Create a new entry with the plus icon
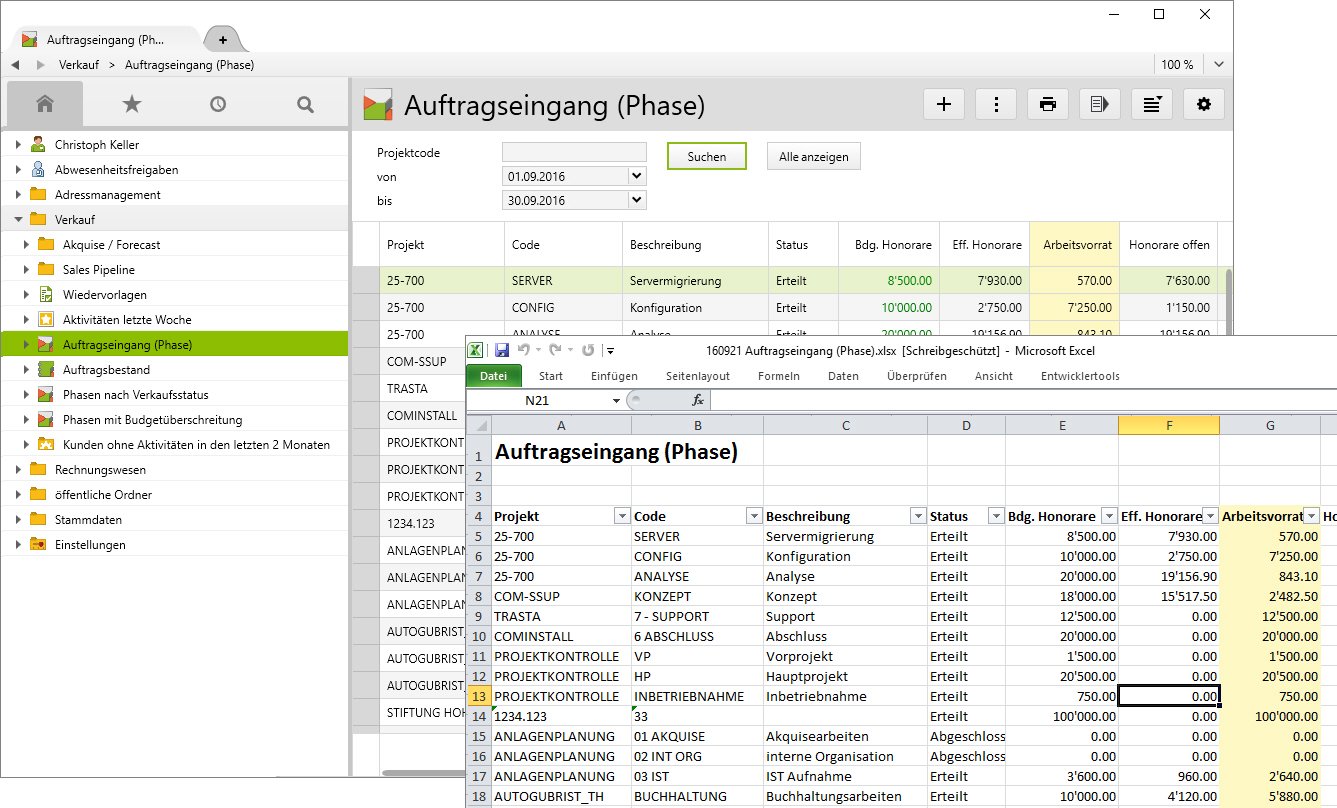1337x808 pixels. [944, 103]
